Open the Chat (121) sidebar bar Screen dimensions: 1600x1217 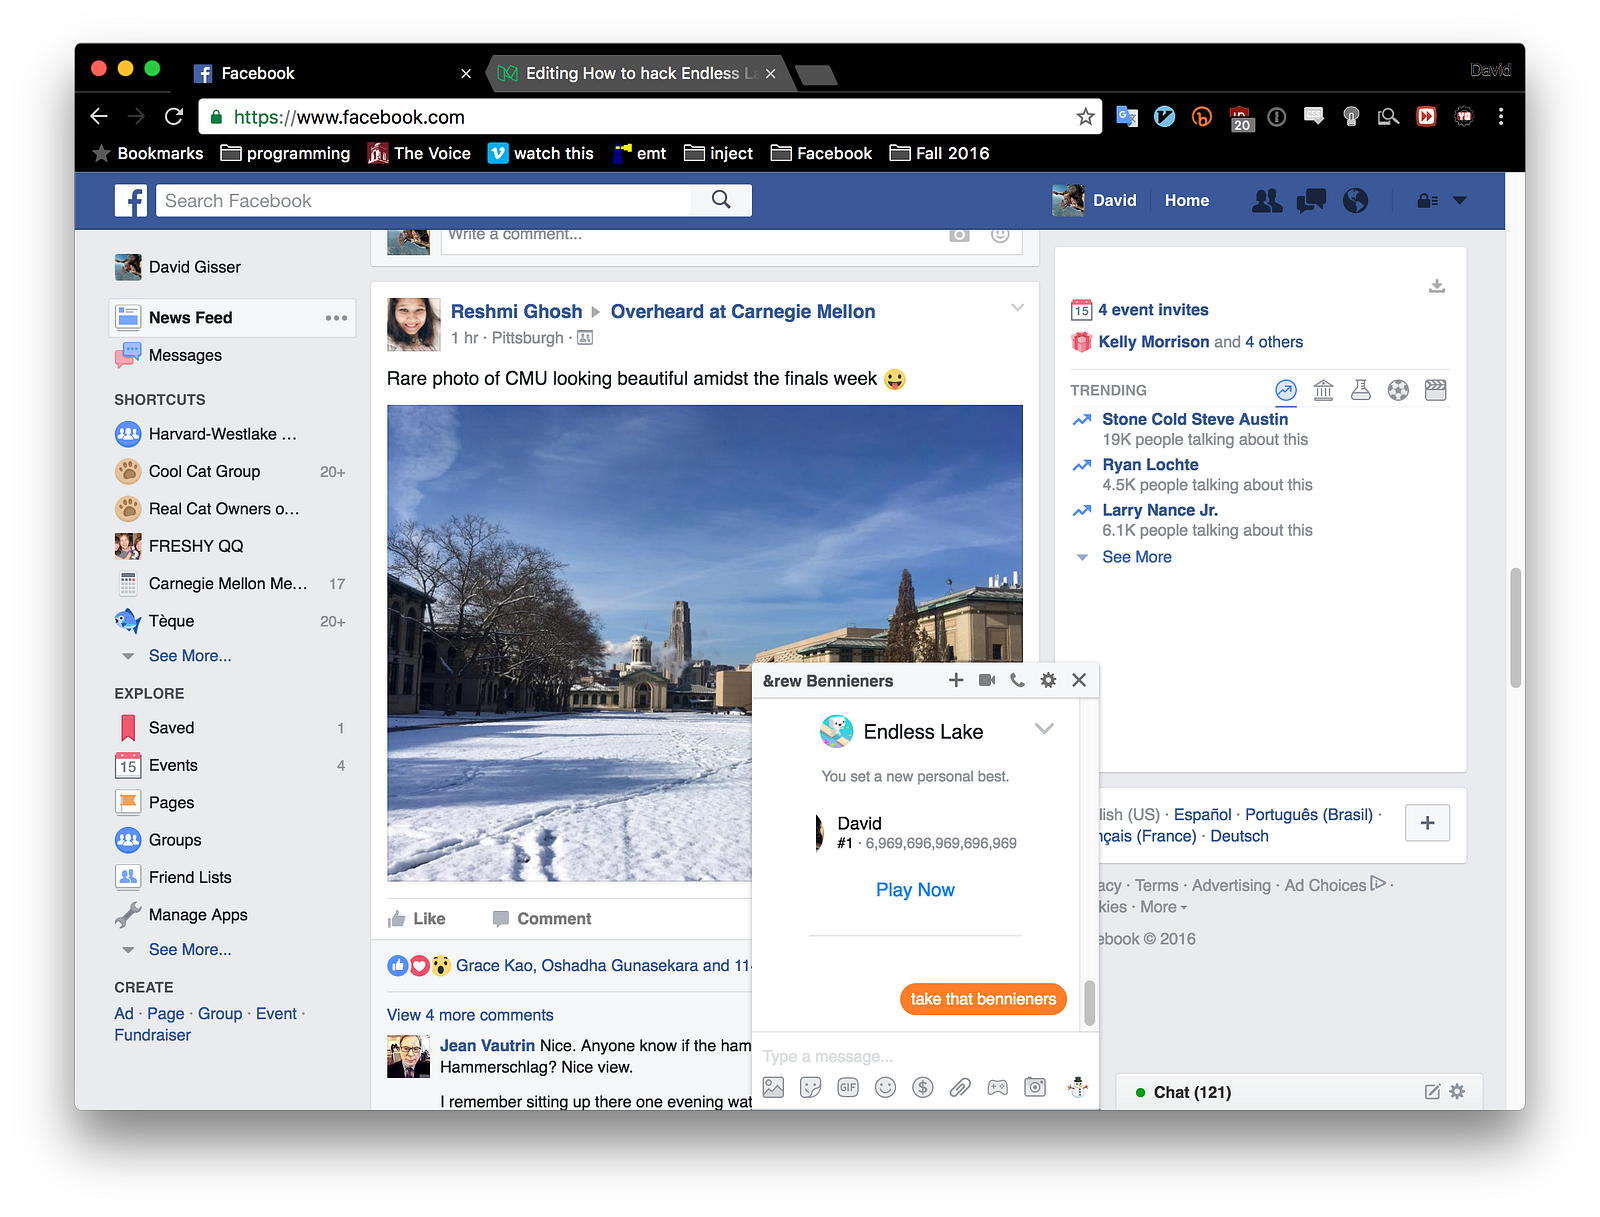1300,1092
